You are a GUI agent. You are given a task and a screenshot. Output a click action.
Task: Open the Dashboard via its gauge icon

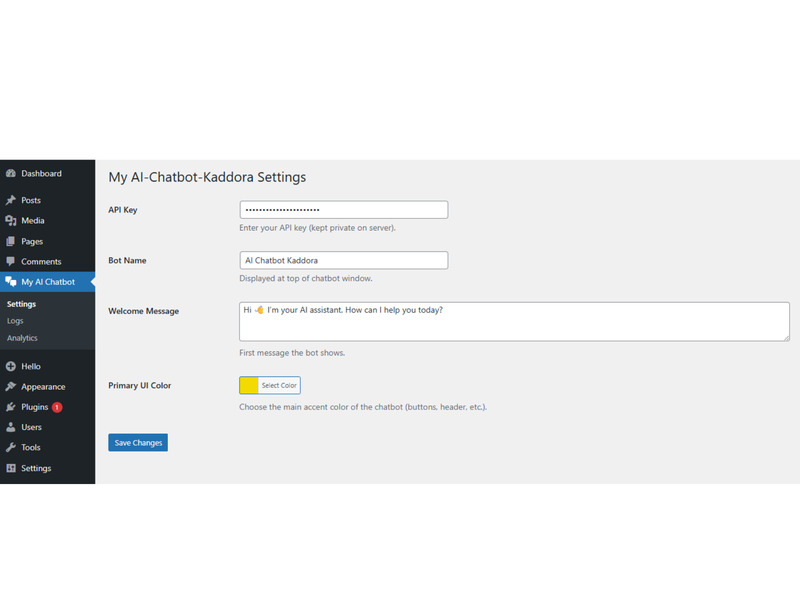(10, 173)
